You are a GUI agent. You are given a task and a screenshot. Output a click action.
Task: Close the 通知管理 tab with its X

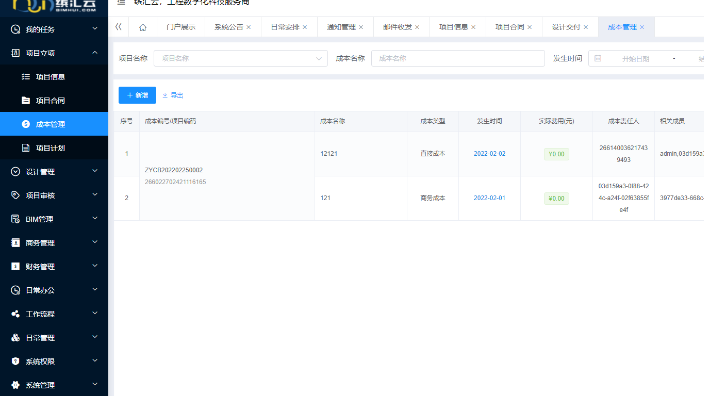361,27
